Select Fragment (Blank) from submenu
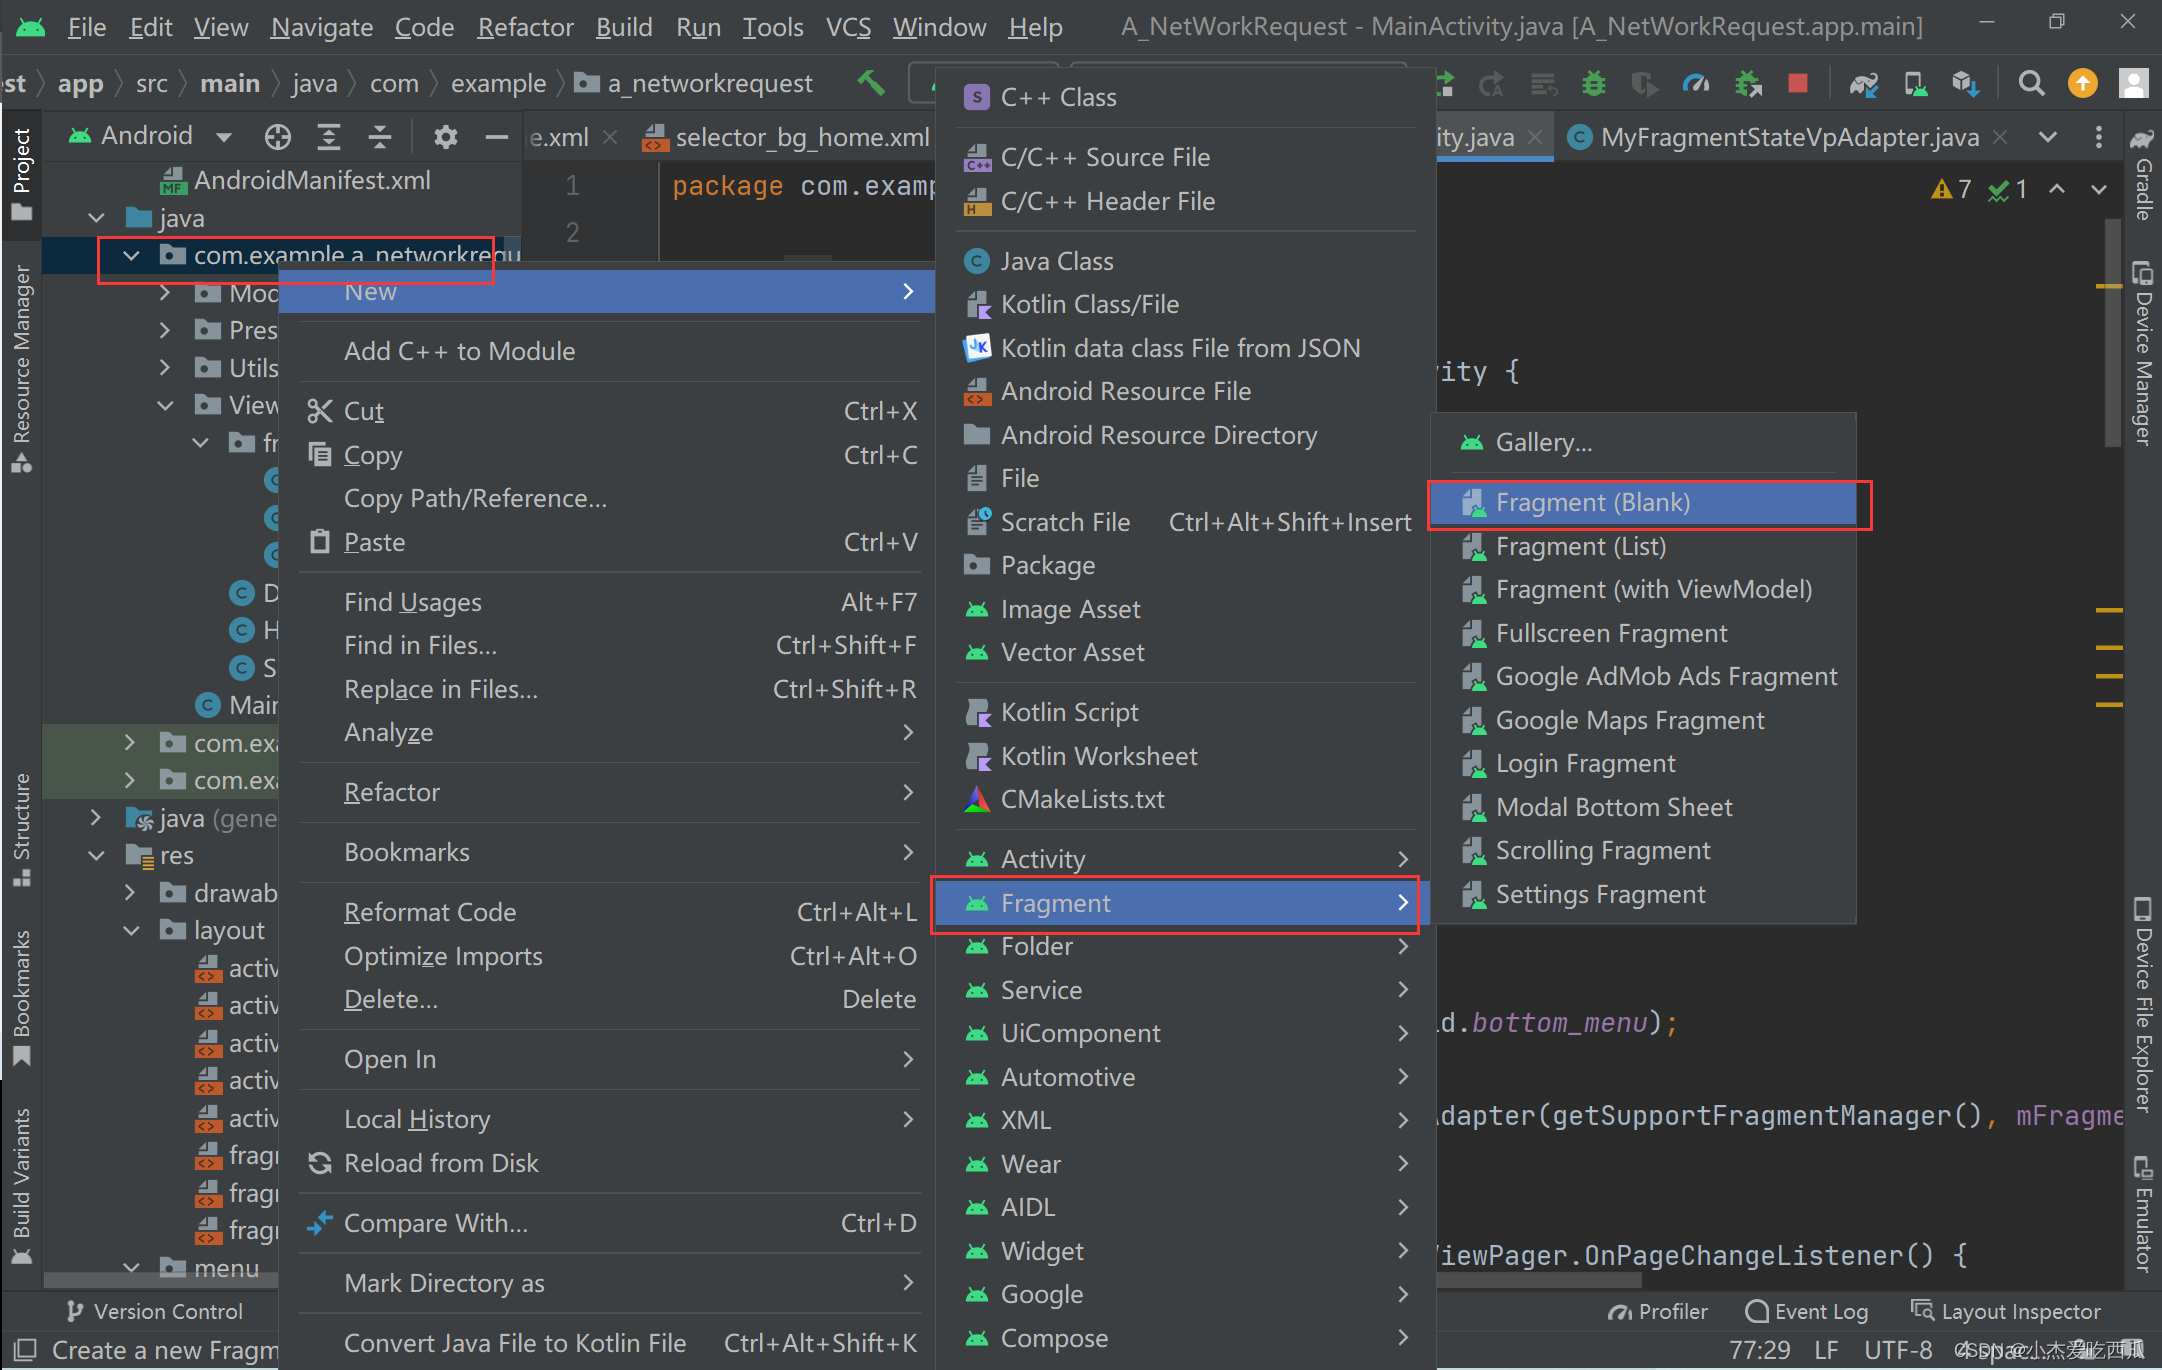2162x1370 pixels. click(1592, 503)
